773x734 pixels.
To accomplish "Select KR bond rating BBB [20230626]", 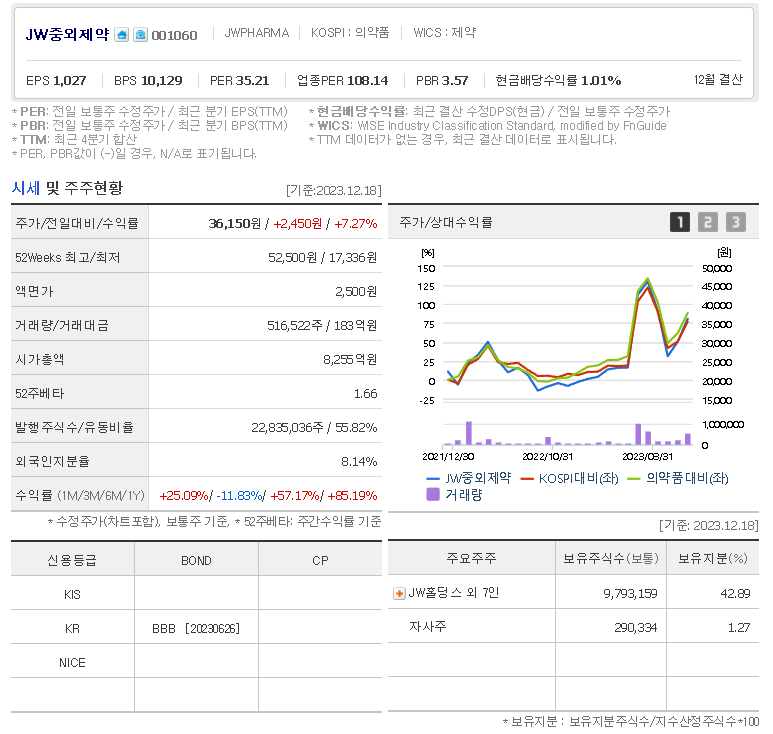I will coord(196,629).
